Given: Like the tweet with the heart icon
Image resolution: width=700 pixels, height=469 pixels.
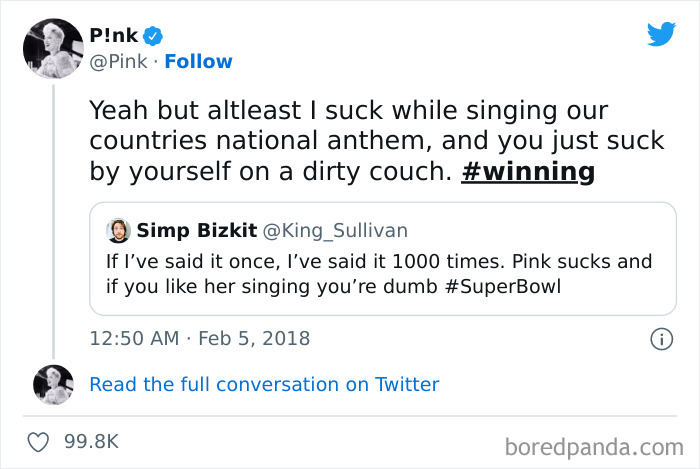Looking at the screenshot, I should (40, 441).
